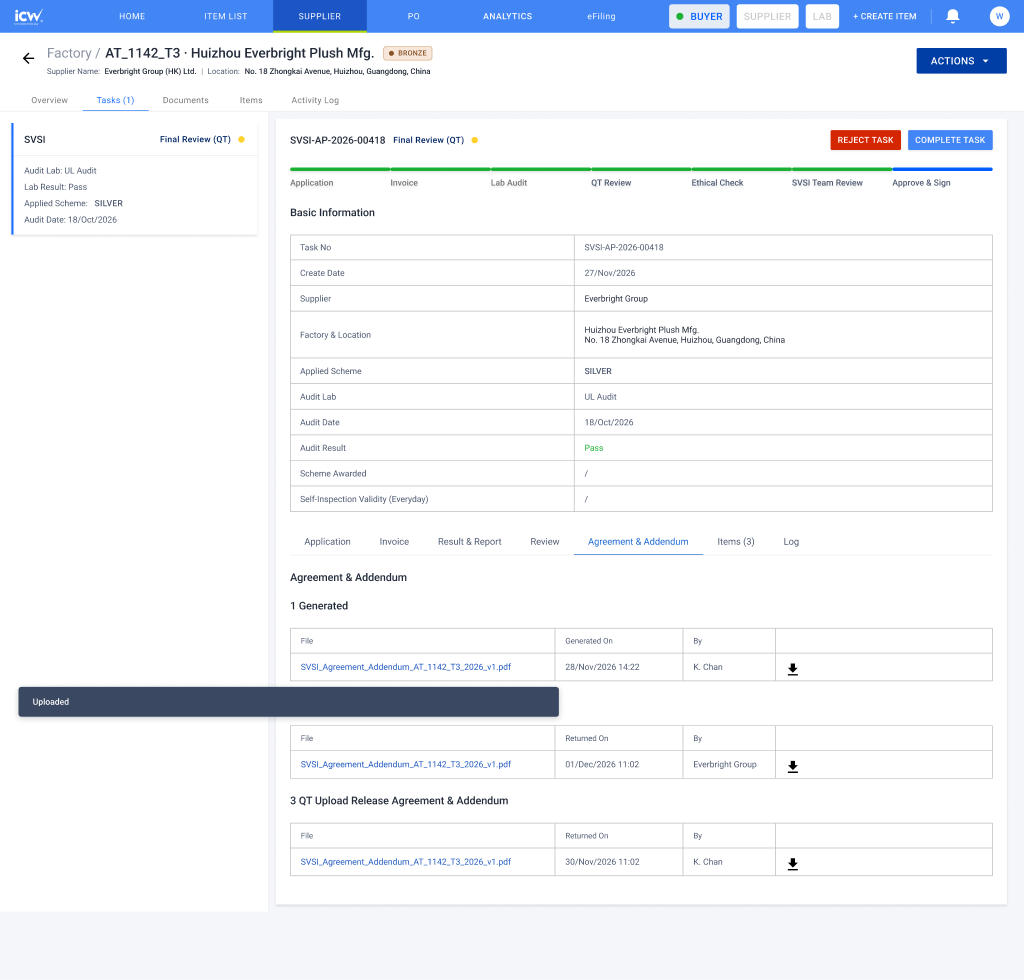
Task: Click the Create Date value 27/Nov/2026
Action: (x=609, y=273)
